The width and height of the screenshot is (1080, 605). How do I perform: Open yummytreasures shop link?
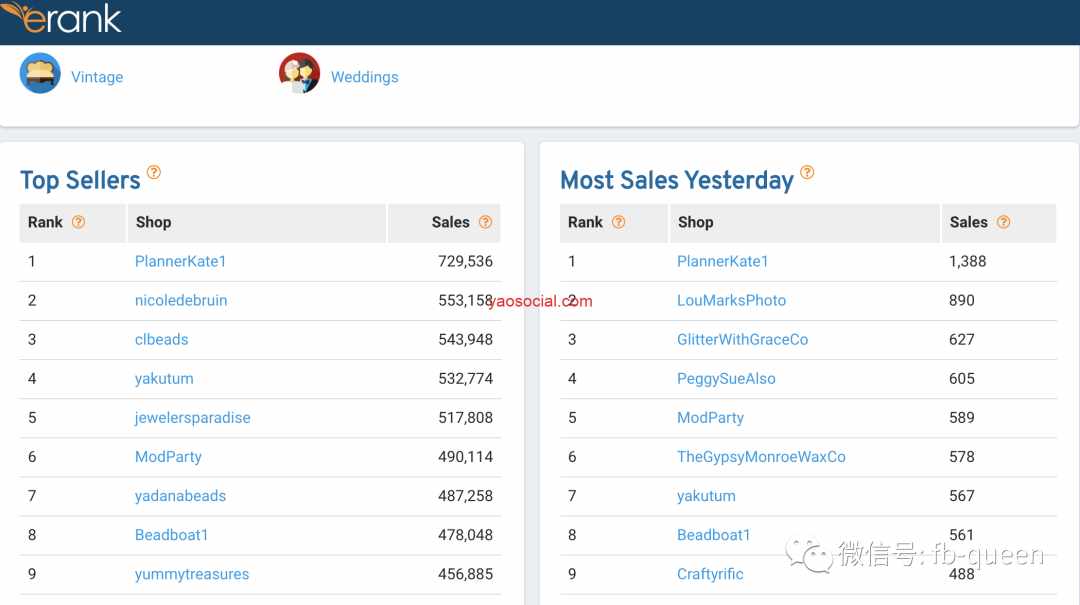click(192, 575)
